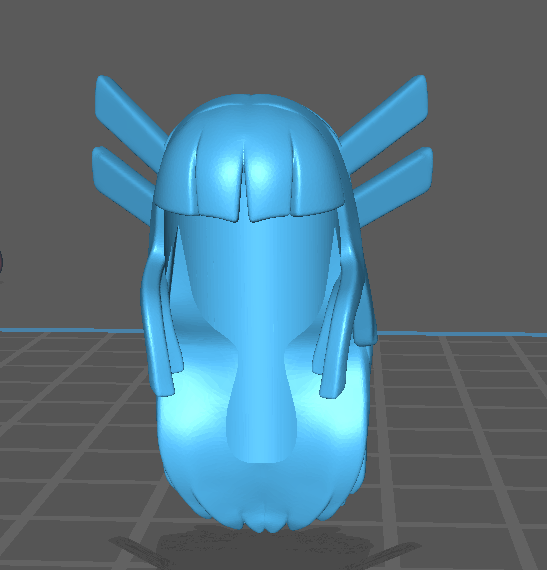Viewport: 547px width, 570px height.
Task: Click the far-left bang section of hair
Action: pyautogui.click(x=176, y=171)
